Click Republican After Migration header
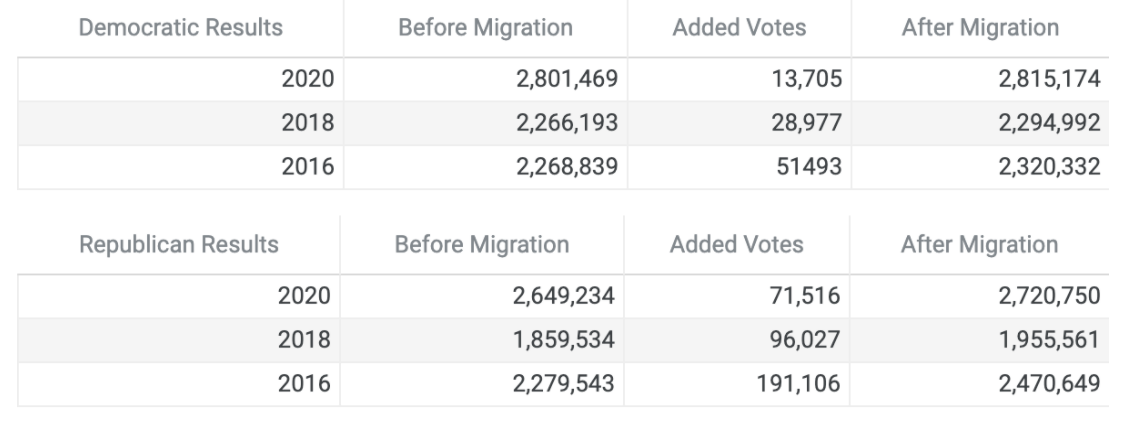This screenshot has width=1132, height=423. pyautogui.click(x=980, y=244)
